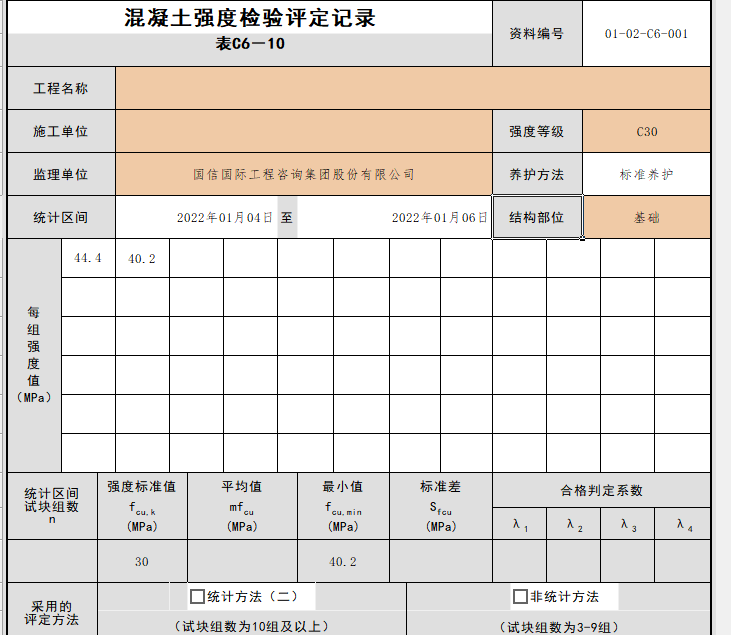Click the empty cell below 平均值 header

click(x=242, y=561)
